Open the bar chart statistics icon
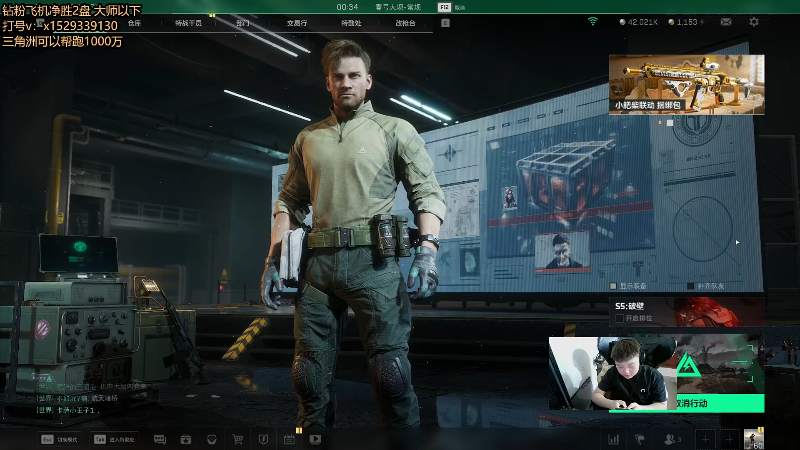This screenshot has height=450, width=800. click(614, 439)
